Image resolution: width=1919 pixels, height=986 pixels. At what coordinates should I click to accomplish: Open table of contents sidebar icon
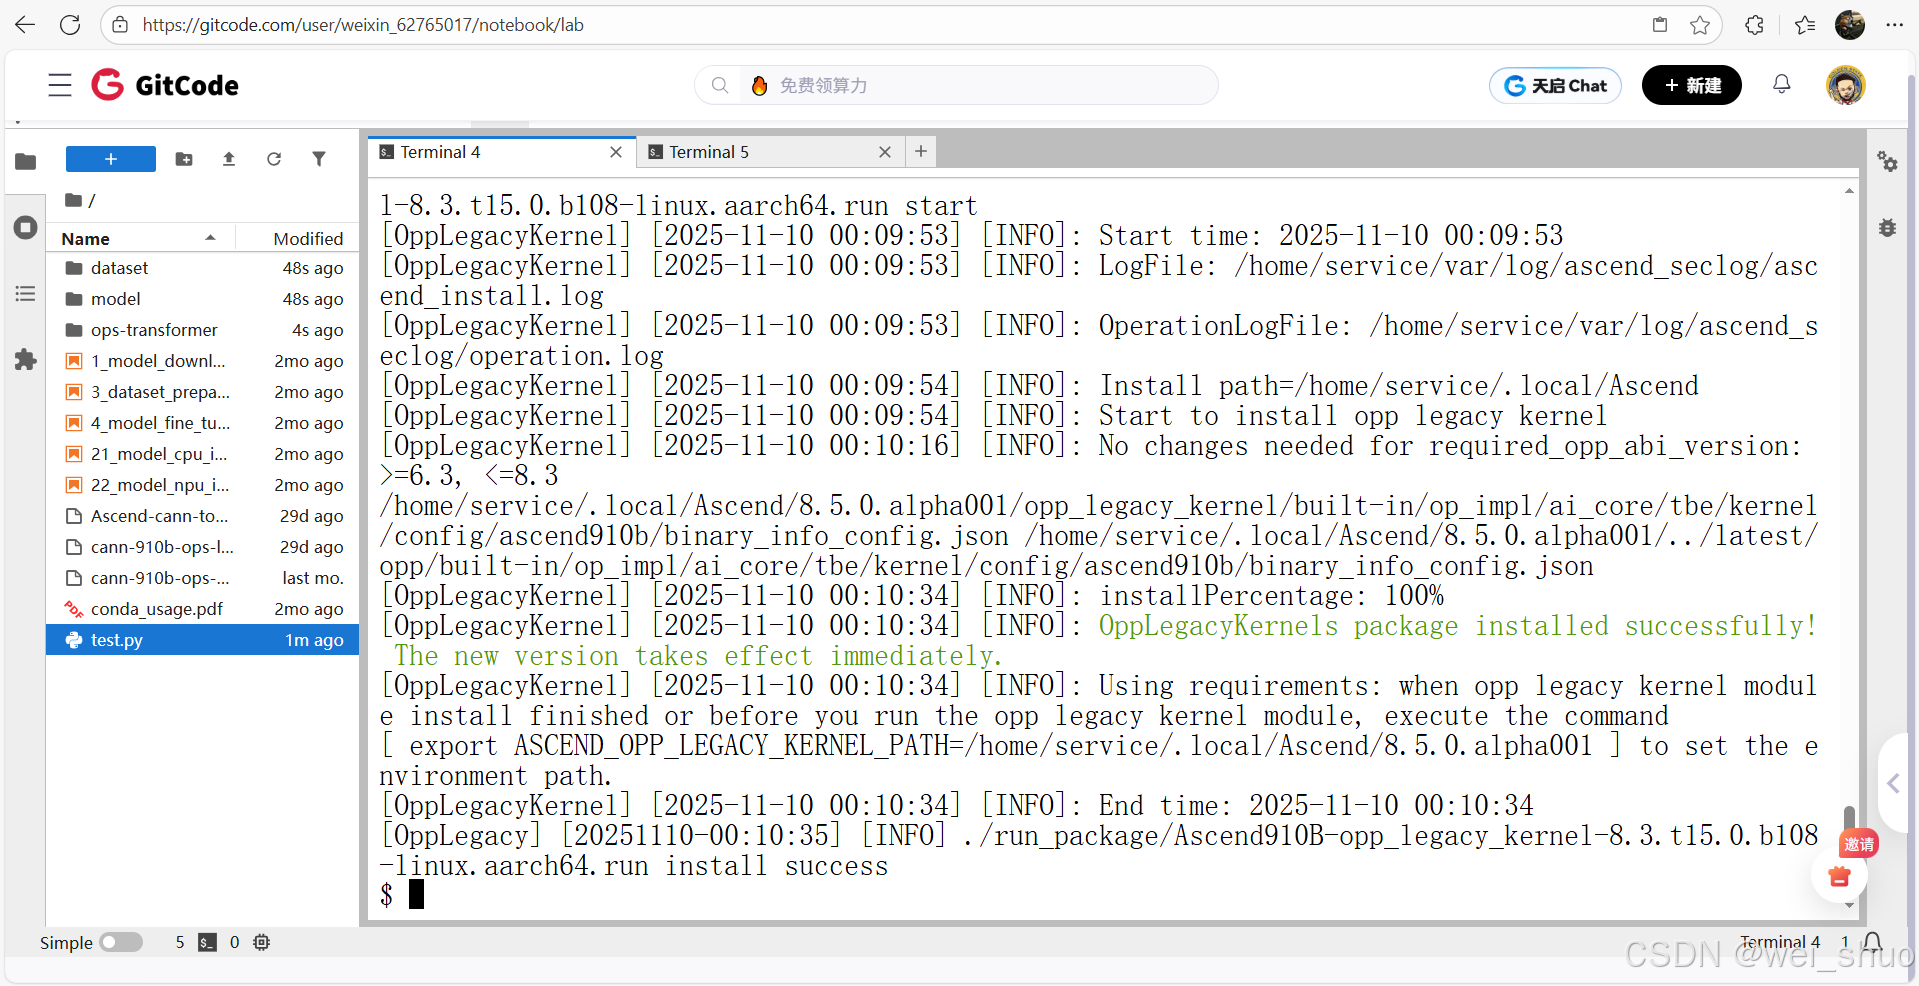[x=26, y=293]
